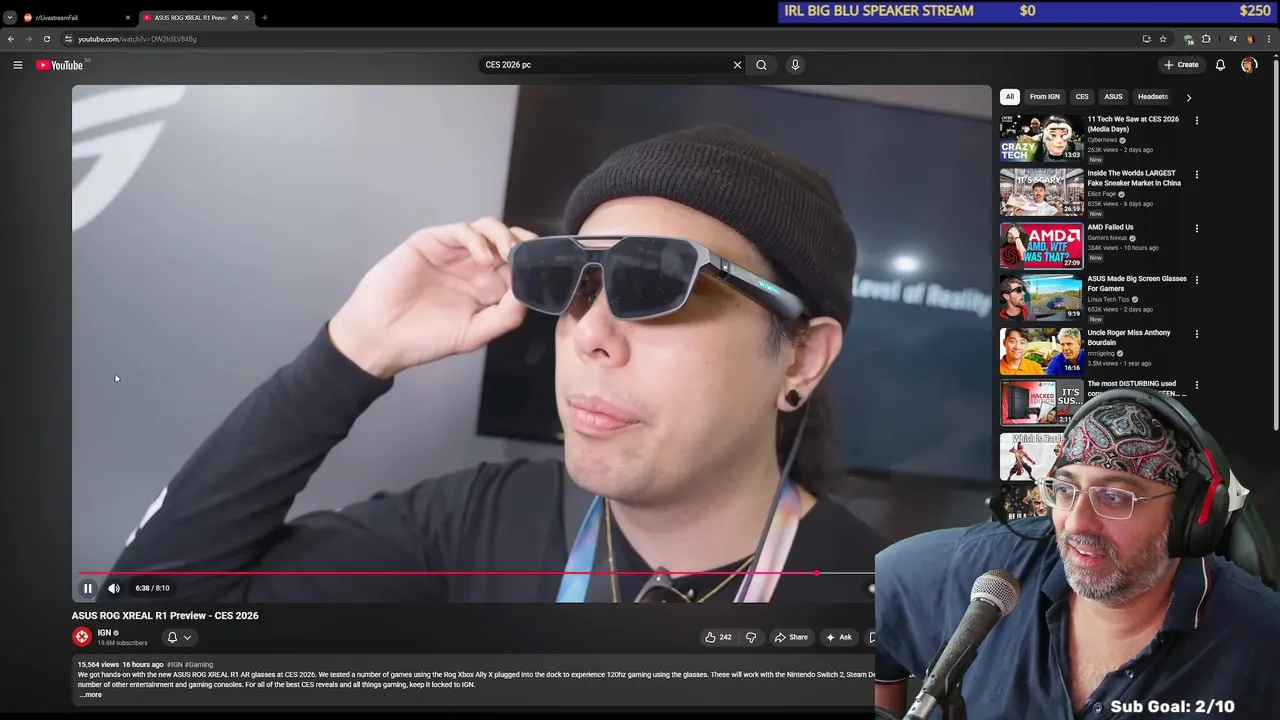Open the YouTube hamburger guide menu

click(x=17, y=65)
